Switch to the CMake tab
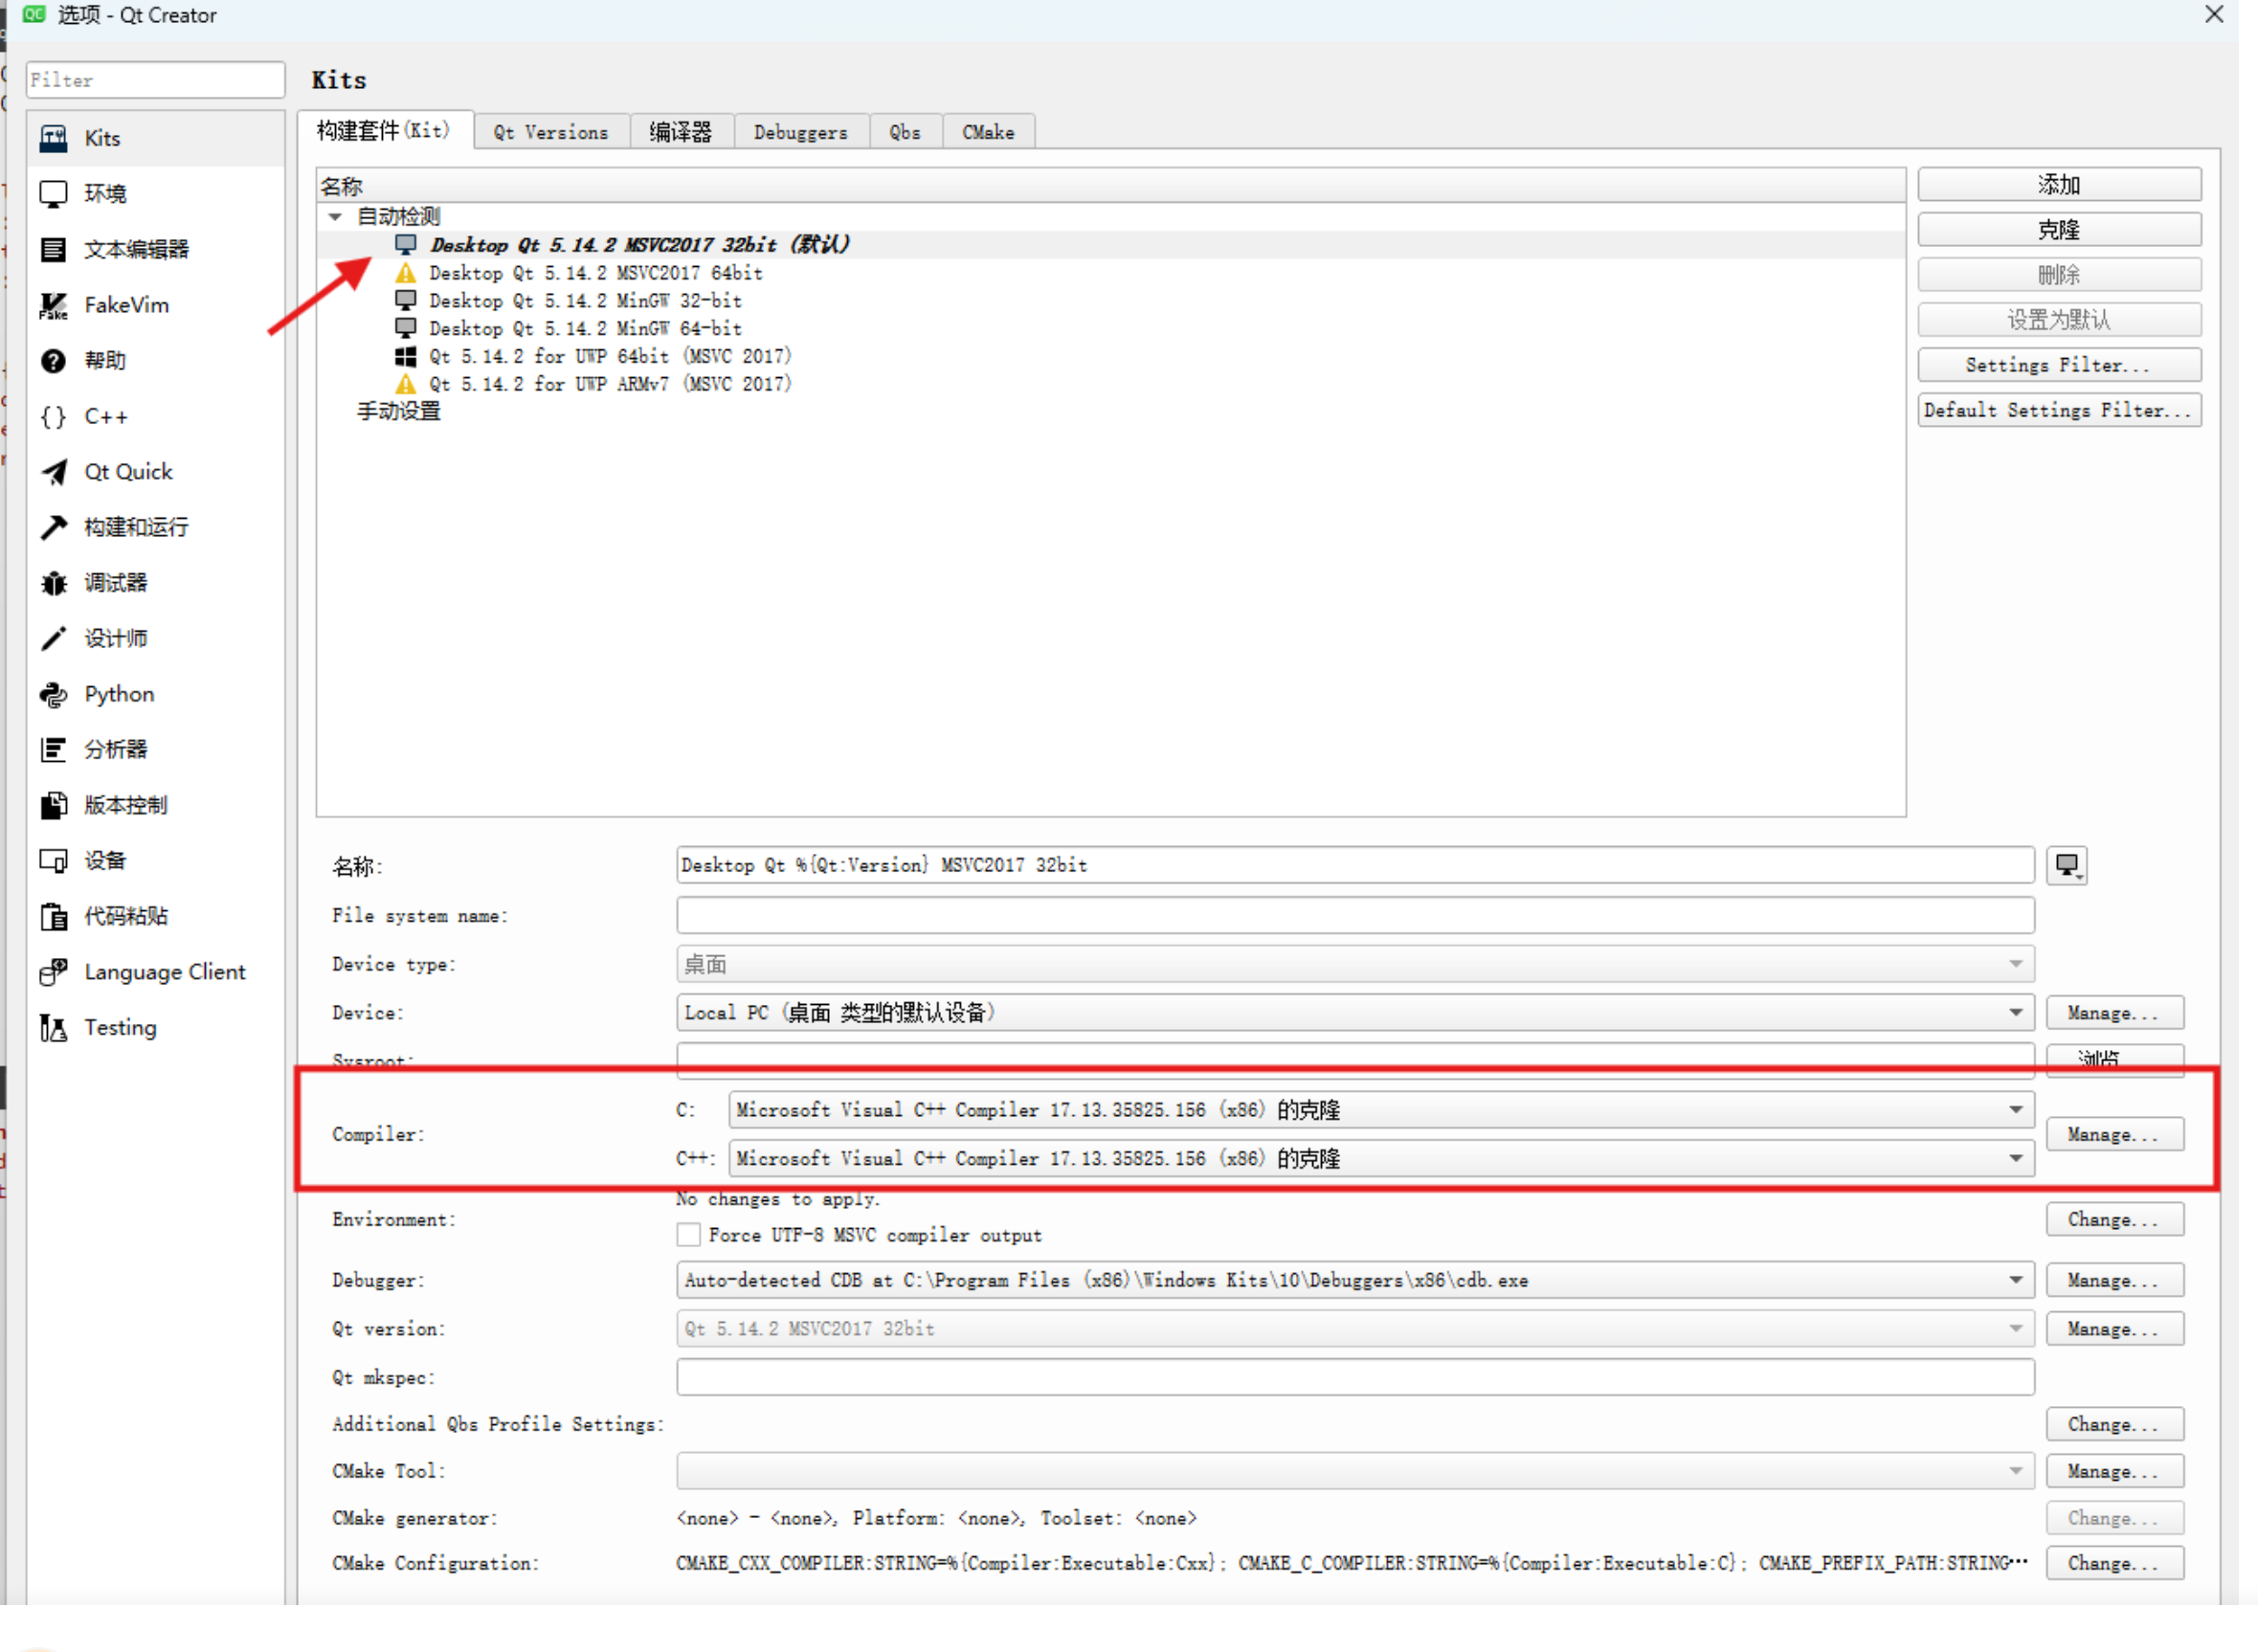The height and width of the screenshot is (1652, 2258). pyautogui.click(x=987, y=132)
